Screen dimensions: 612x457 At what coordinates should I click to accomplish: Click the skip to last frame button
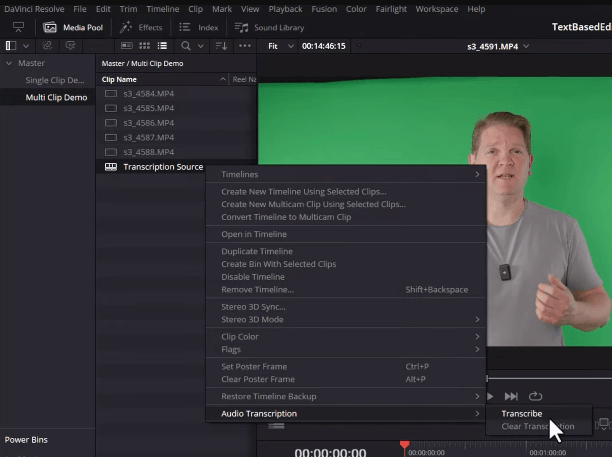pos(511,397)
